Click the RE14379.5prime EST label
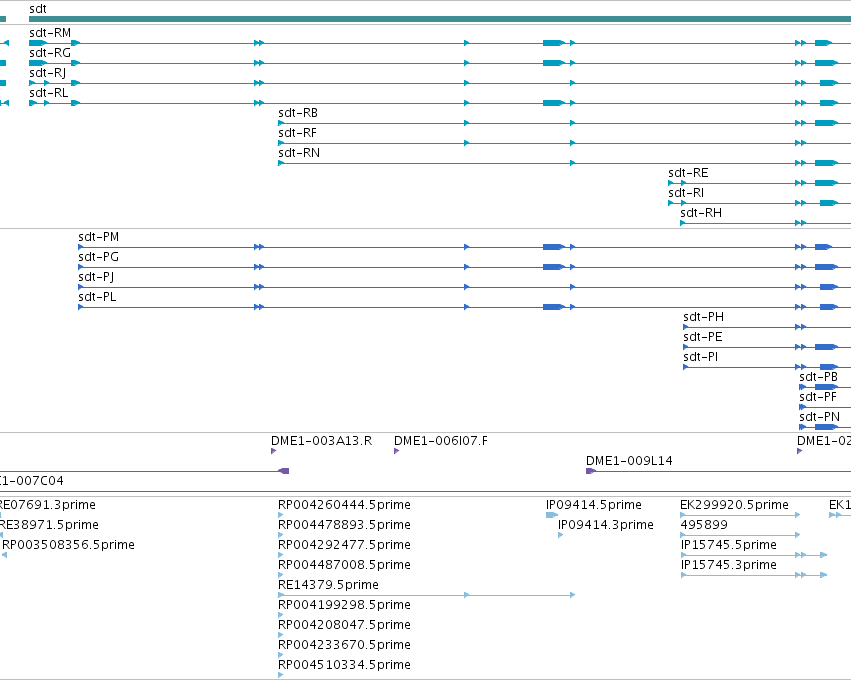The height and width of the screenshot is (680, 851). pyautogui.click(x=328, y=586)
